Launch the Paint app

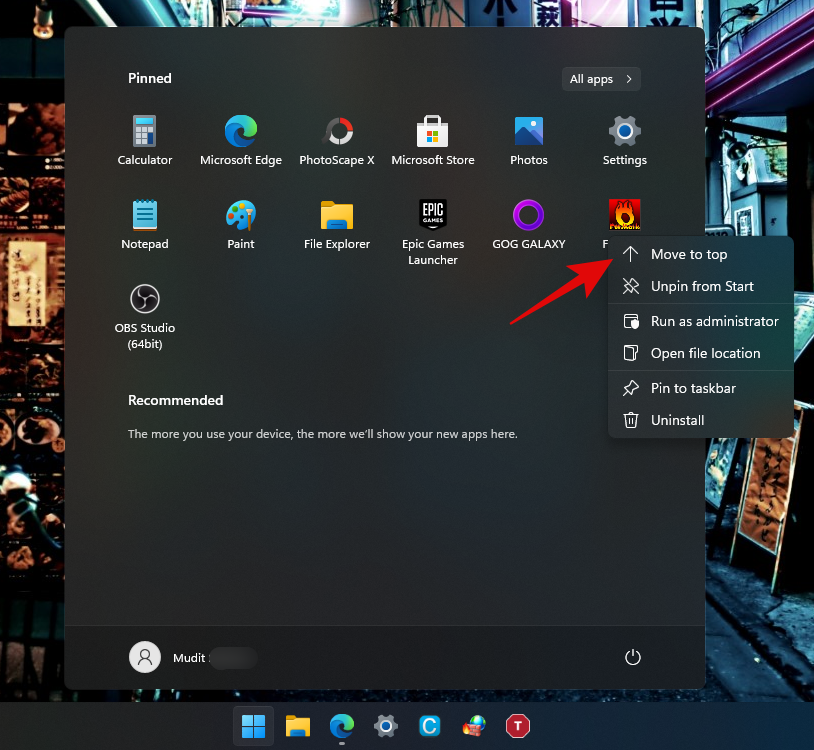coord(241,224)
